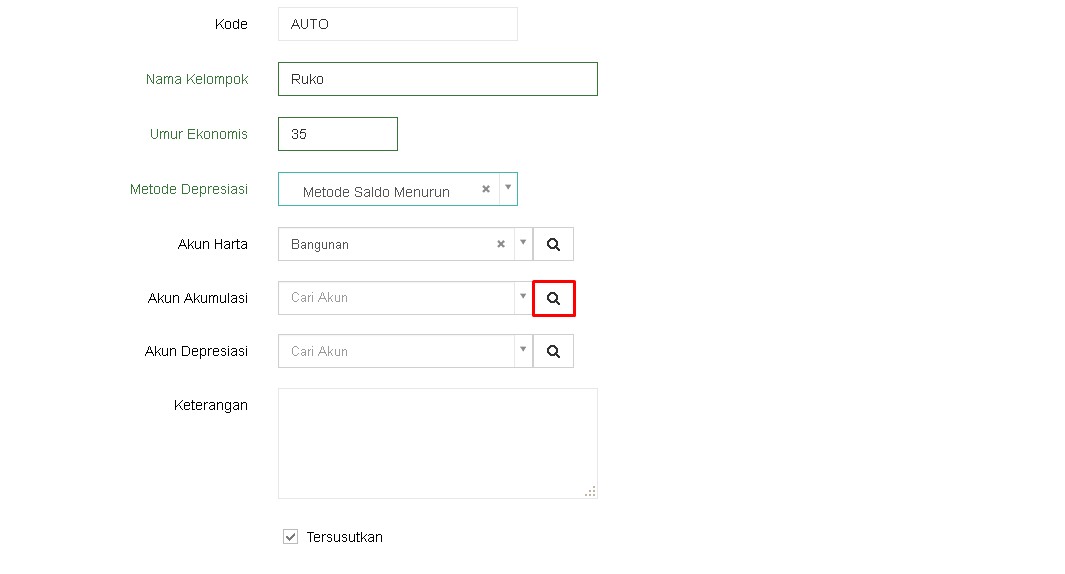The height and width of the screenshot is (574, 1065).
Task: Expand the Akun Akumulasi dropdown arrow
Action: 522,297
